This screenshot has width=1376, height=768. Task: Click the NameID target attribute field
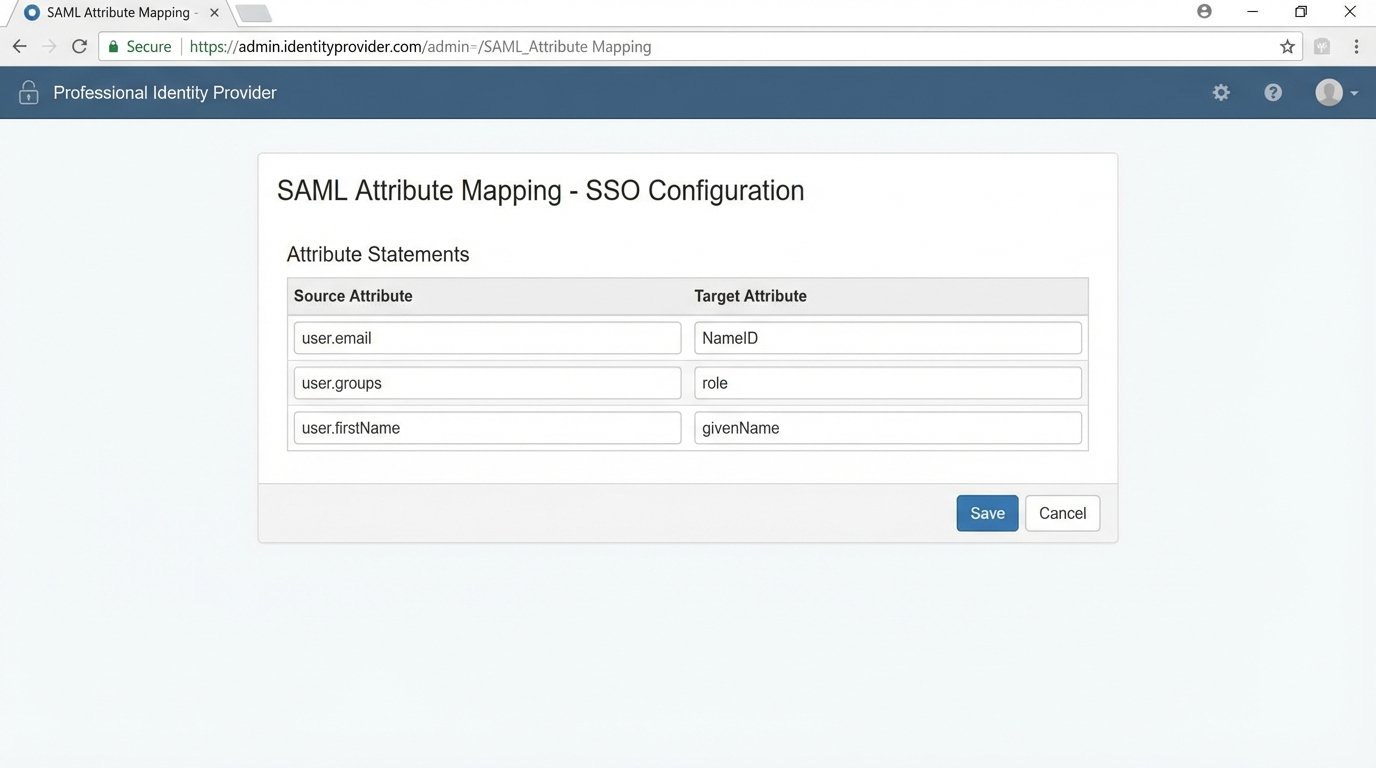point(887,338)
